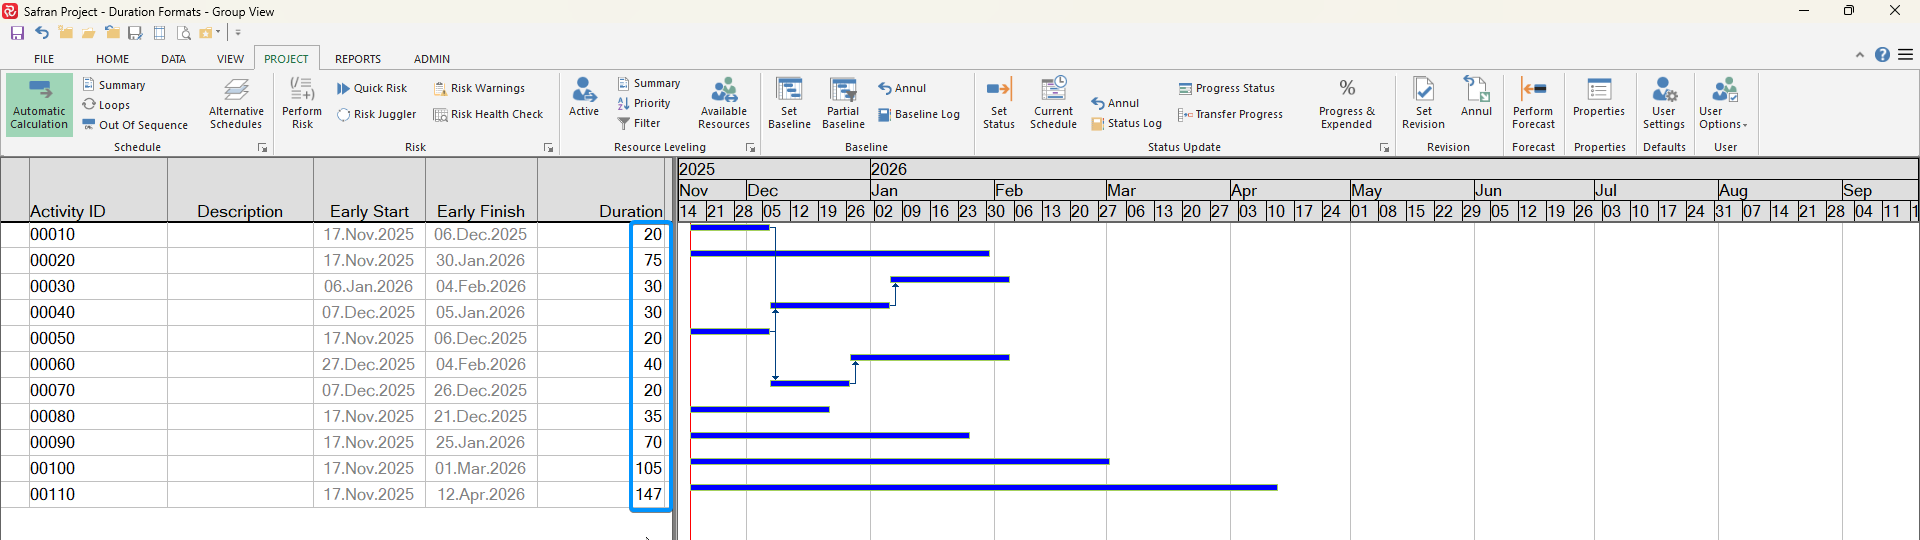The height and width of the screenshot is (540, 1920).
Task: Open the VIEW ribbon tab
Action: tap(230, 59)
